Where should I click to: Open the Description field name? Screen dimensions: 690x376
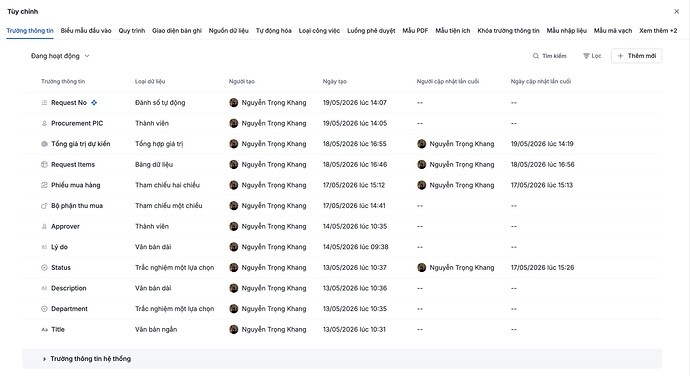(x=69, y=288)
